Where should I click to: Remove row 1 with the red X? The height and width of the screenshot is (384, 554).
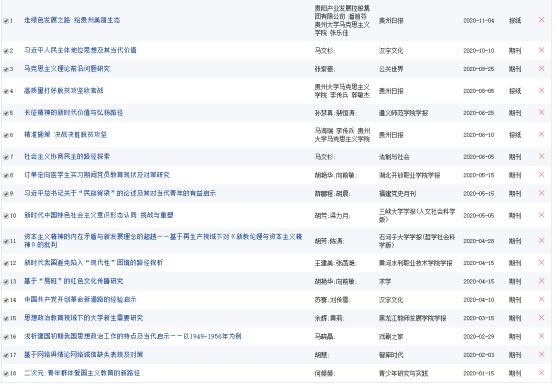click(x=541, y=20)
